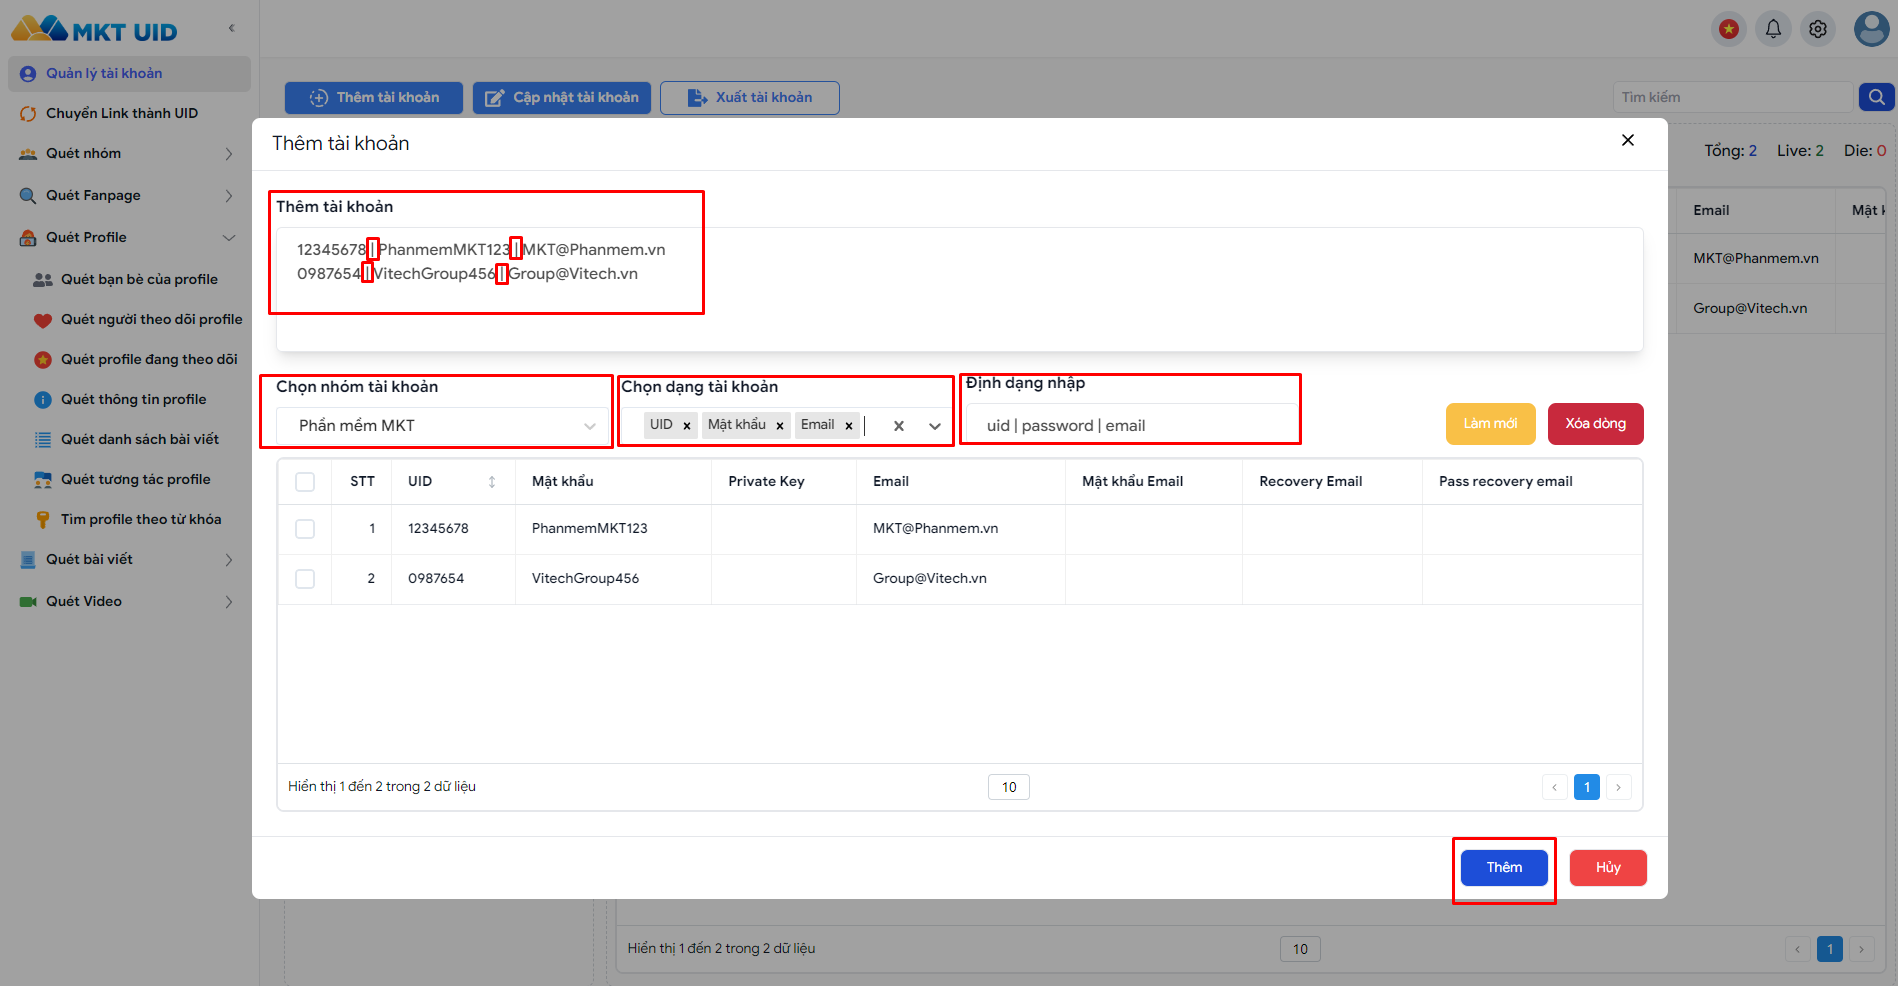The height and width of the screenshot is (986, 1898).
Task: Open the notifications bell
Action: pyautogui.click(x=1773, y=29)
